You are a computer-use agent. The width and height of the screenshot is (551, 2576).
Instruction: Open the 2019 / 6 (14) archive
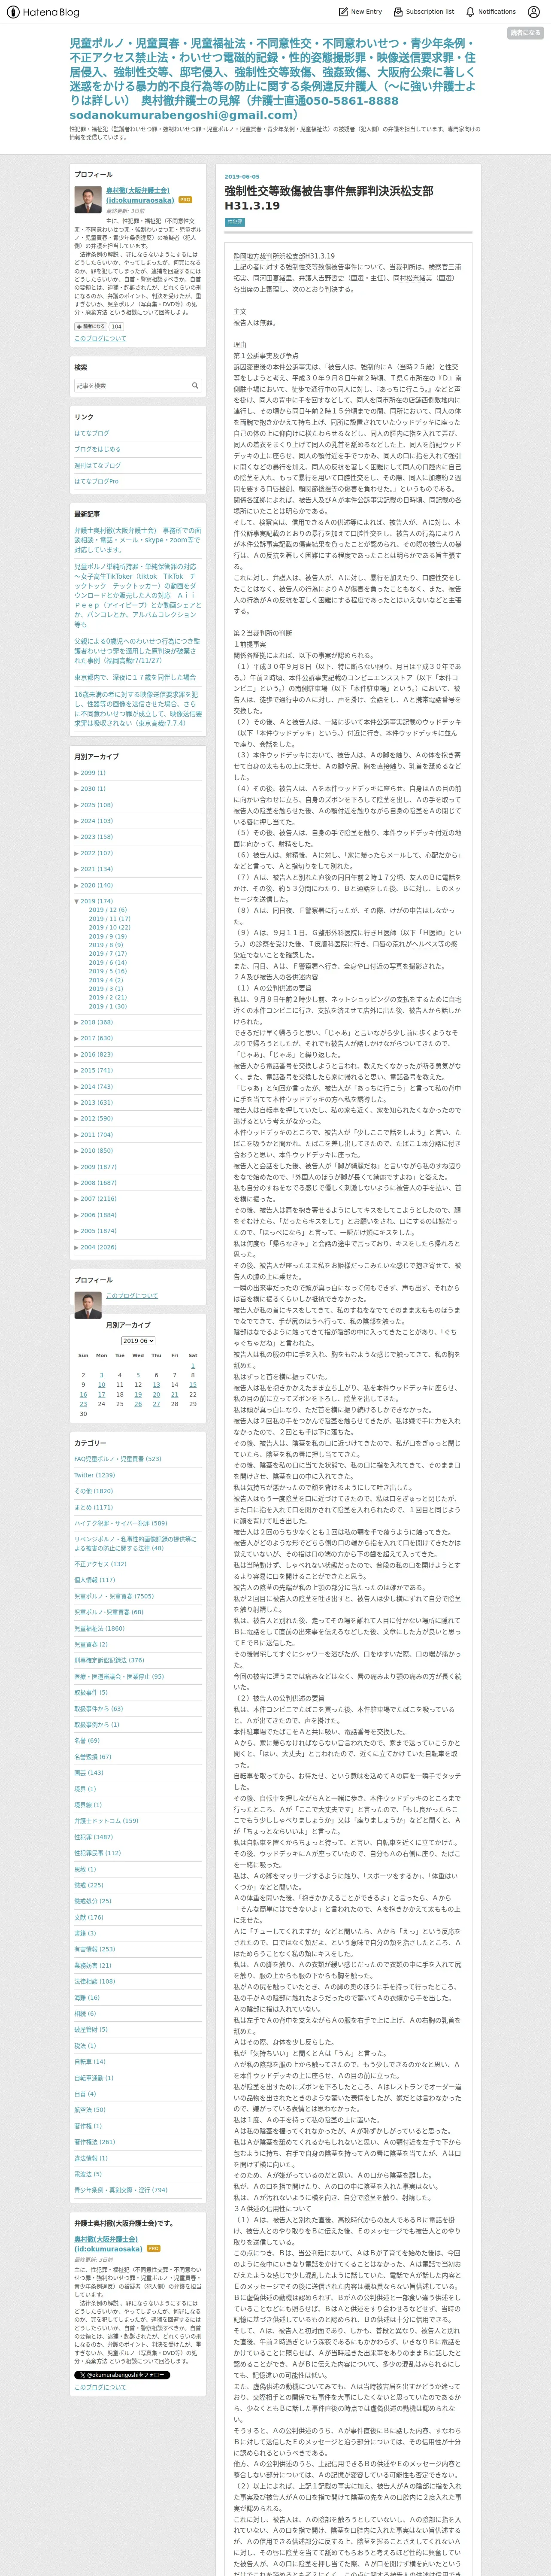point(108,962)
